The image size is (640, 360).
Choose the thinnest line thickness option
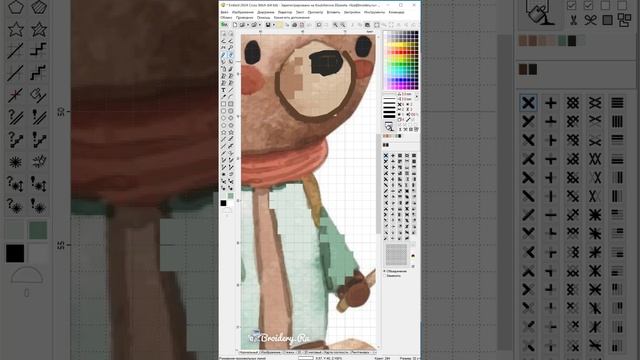pos(389,98)
